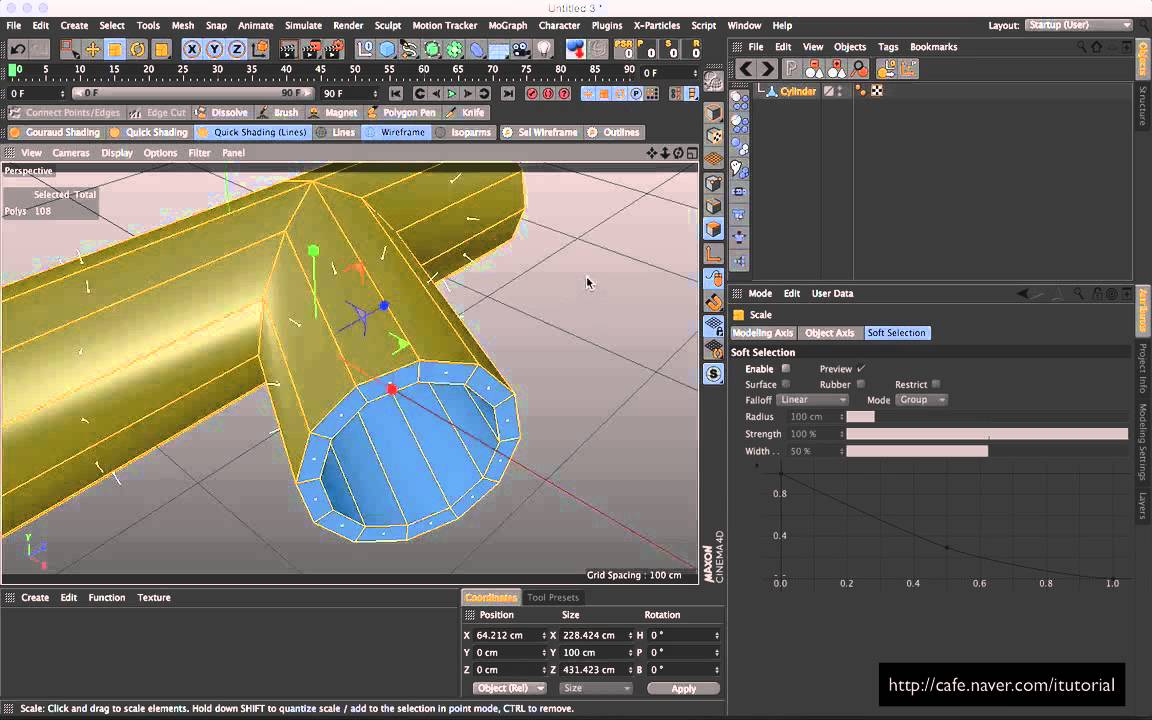Click the Enable Axis L-shaped icon
Screen dimensions: 1152x720
pos(713,253)
